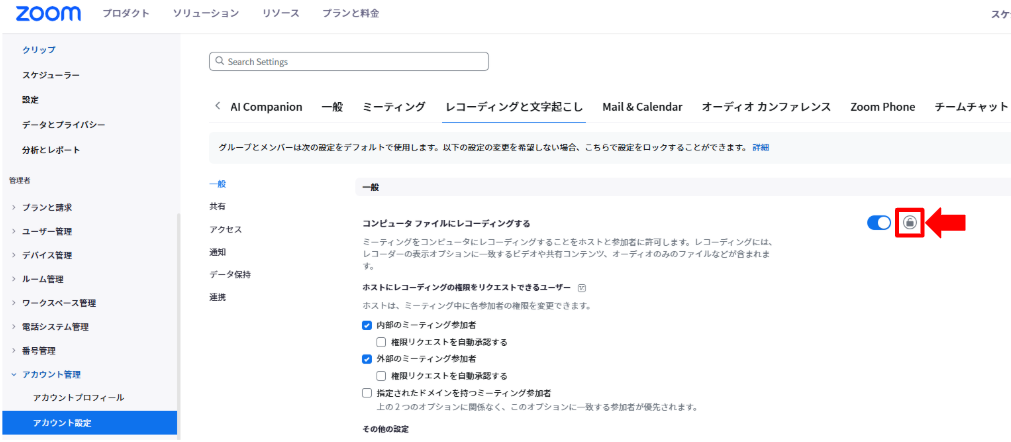The width and height of the screenshot is (1011, 442).
Task: Click その他の設定 heading text
Action: [386, 429]
